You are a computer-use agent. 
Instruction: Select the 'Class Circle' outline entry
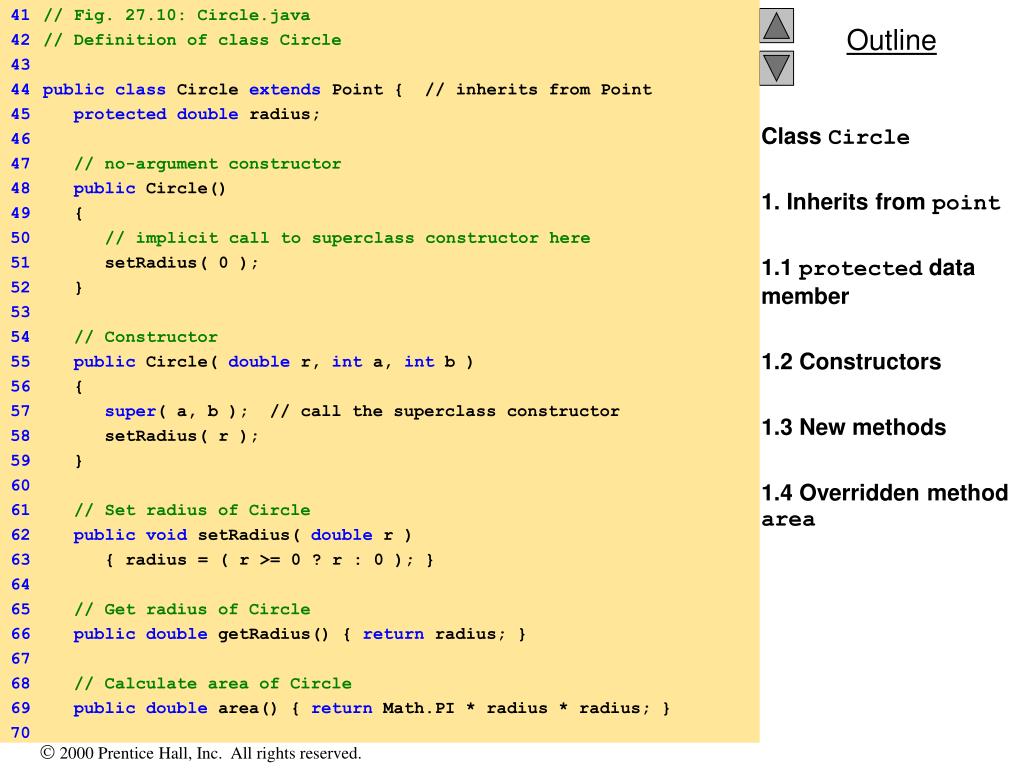[x=835, y=137]
